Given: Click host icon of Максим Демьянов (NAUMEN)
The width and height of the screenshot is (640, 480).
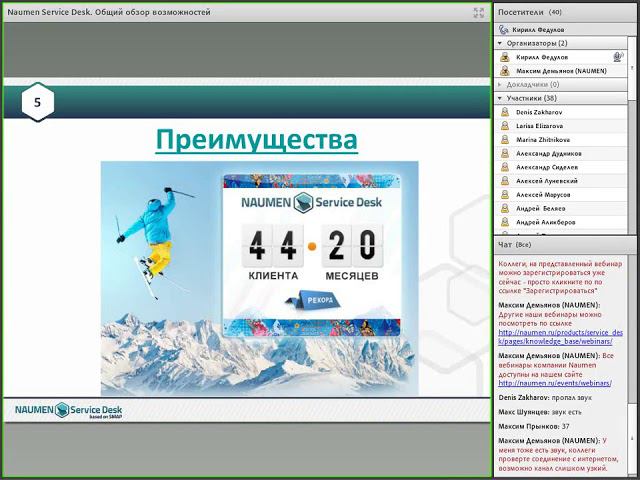Looking at the screenshot, I should tap(505, 71).
